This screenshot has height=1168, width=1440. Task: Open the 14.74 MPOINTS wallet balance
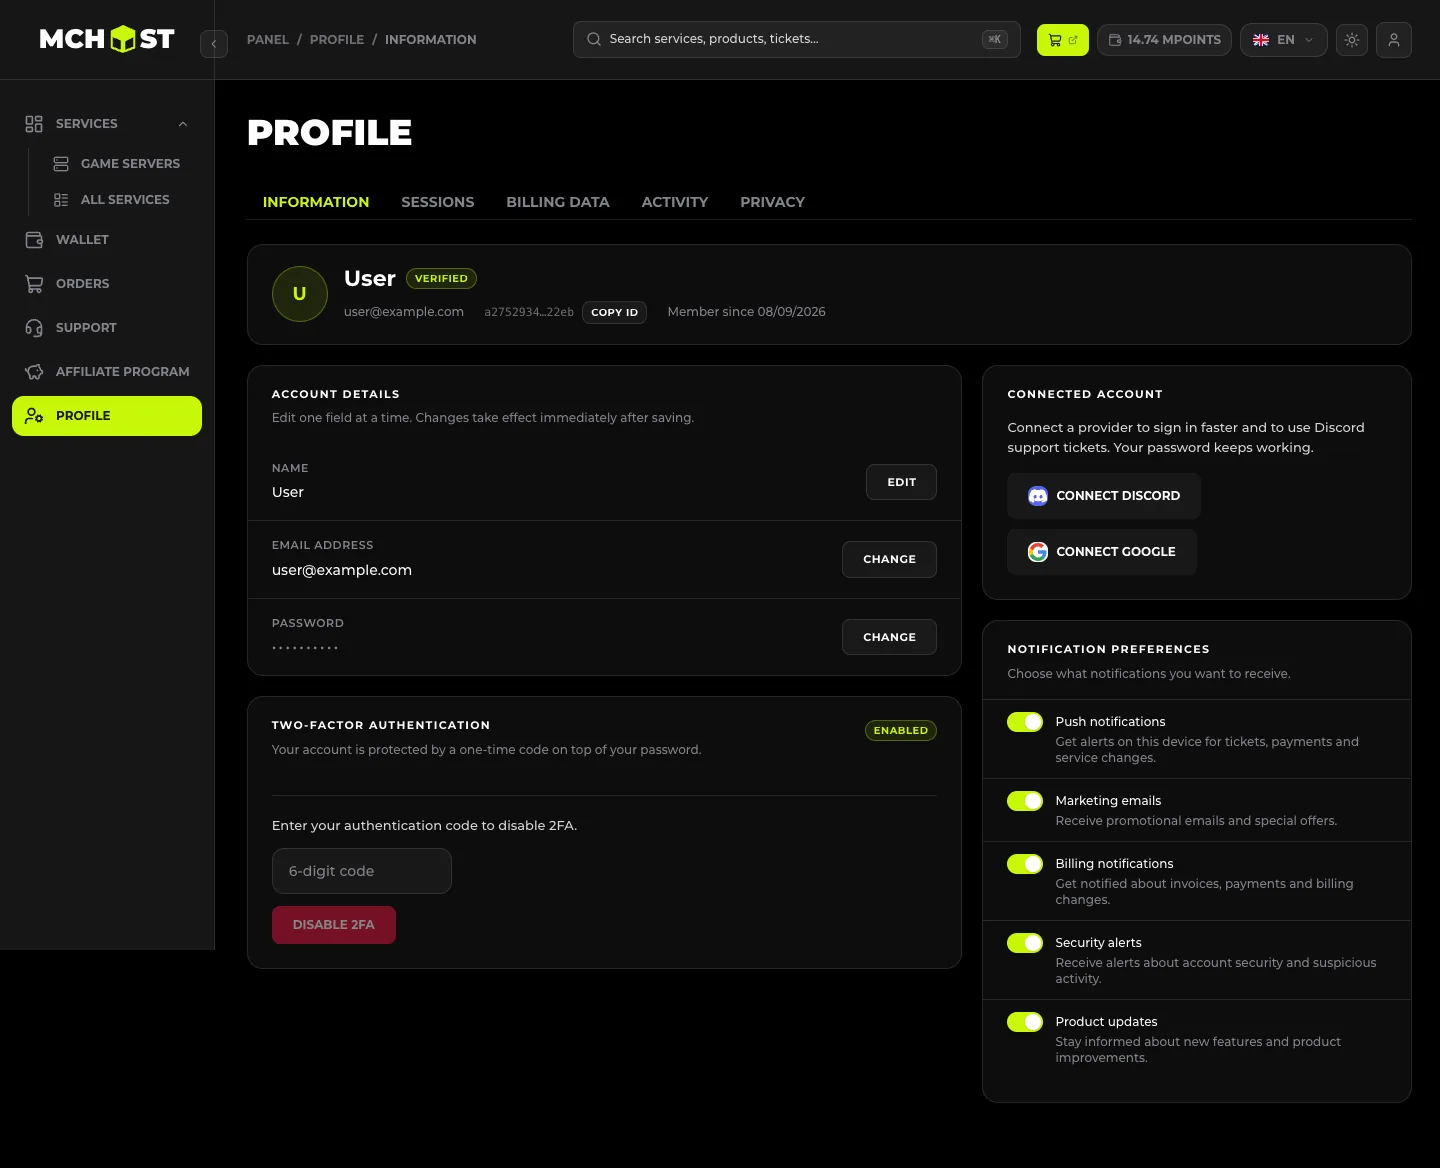click(1164, 40)
